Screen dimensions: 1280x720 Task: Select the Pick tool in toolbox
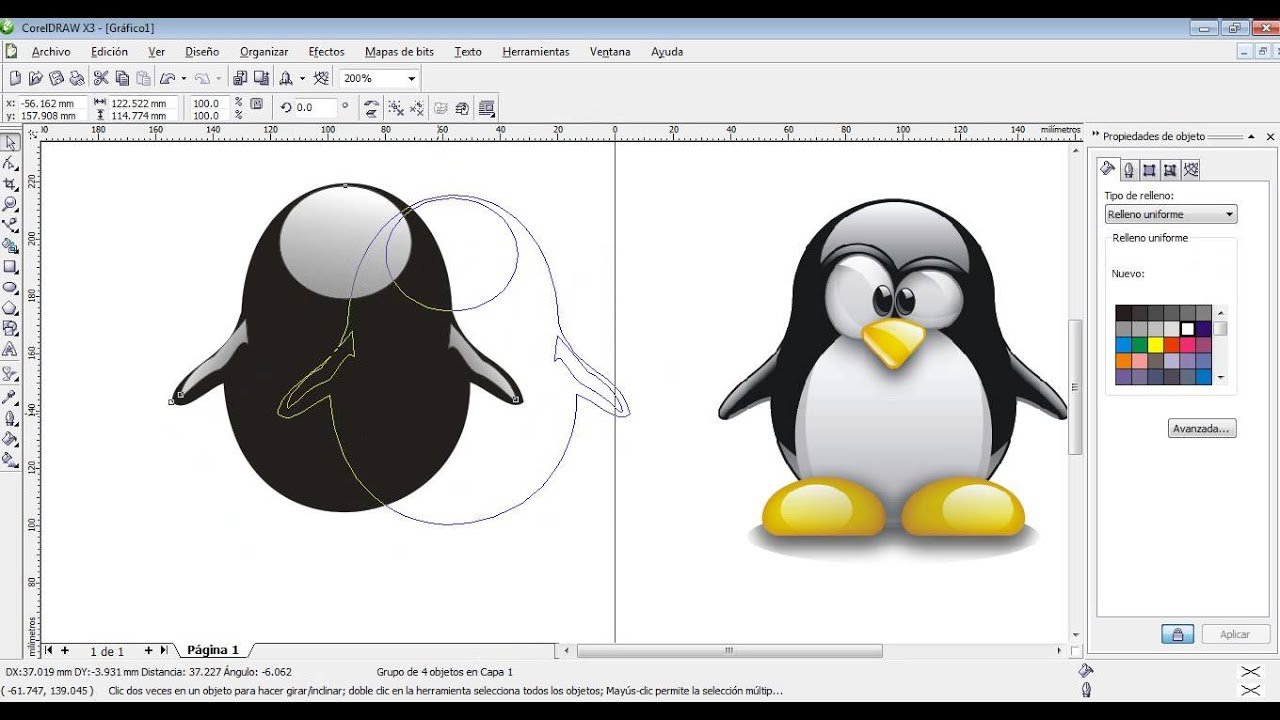point(11,142)
